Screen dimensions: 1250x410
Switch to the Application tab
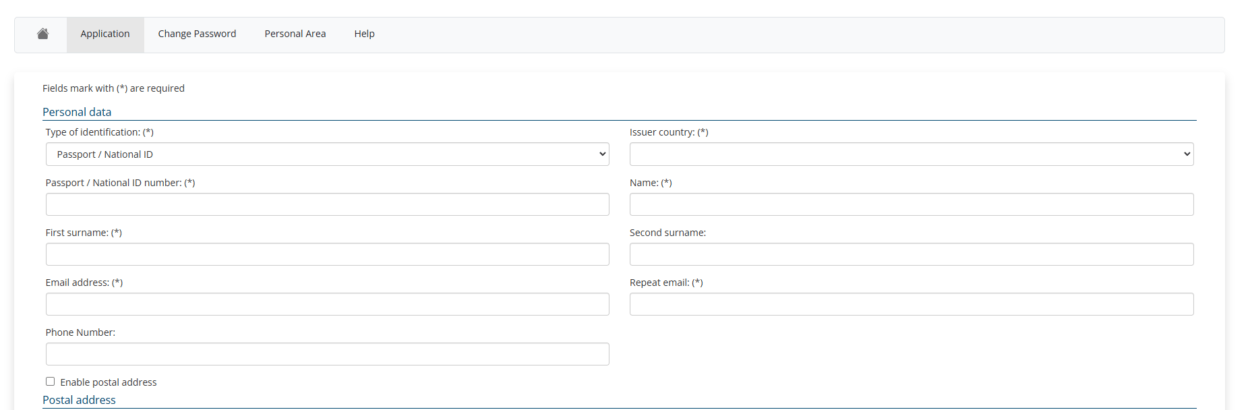coord(105,34)
